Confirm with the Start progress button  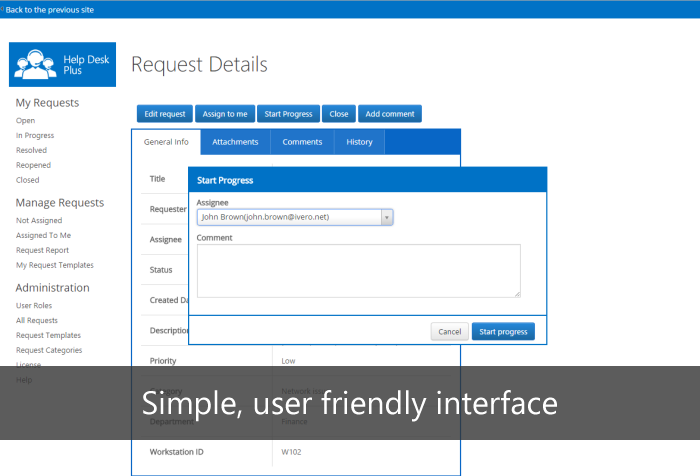pyautogui.click(x=503, y=332)
